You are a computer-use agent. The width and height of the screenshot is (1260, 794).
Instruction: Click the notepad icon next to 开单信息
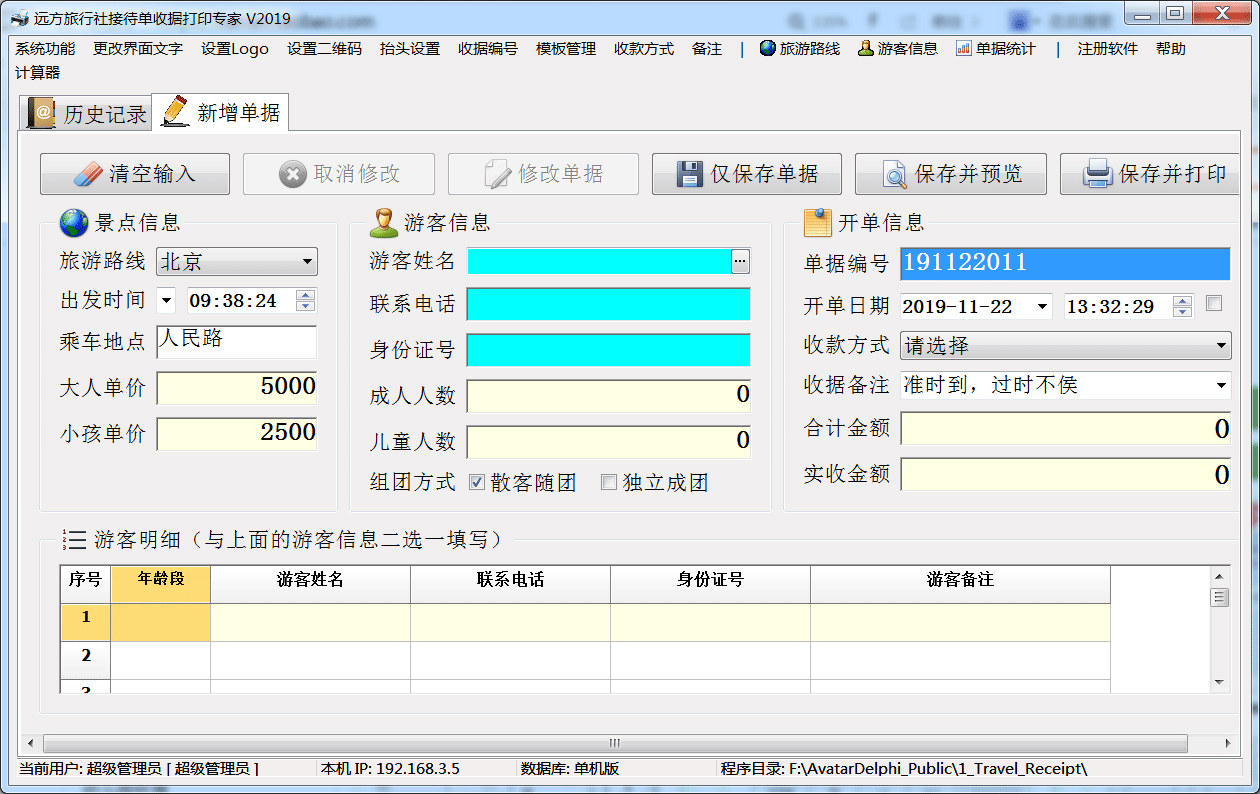817,222
